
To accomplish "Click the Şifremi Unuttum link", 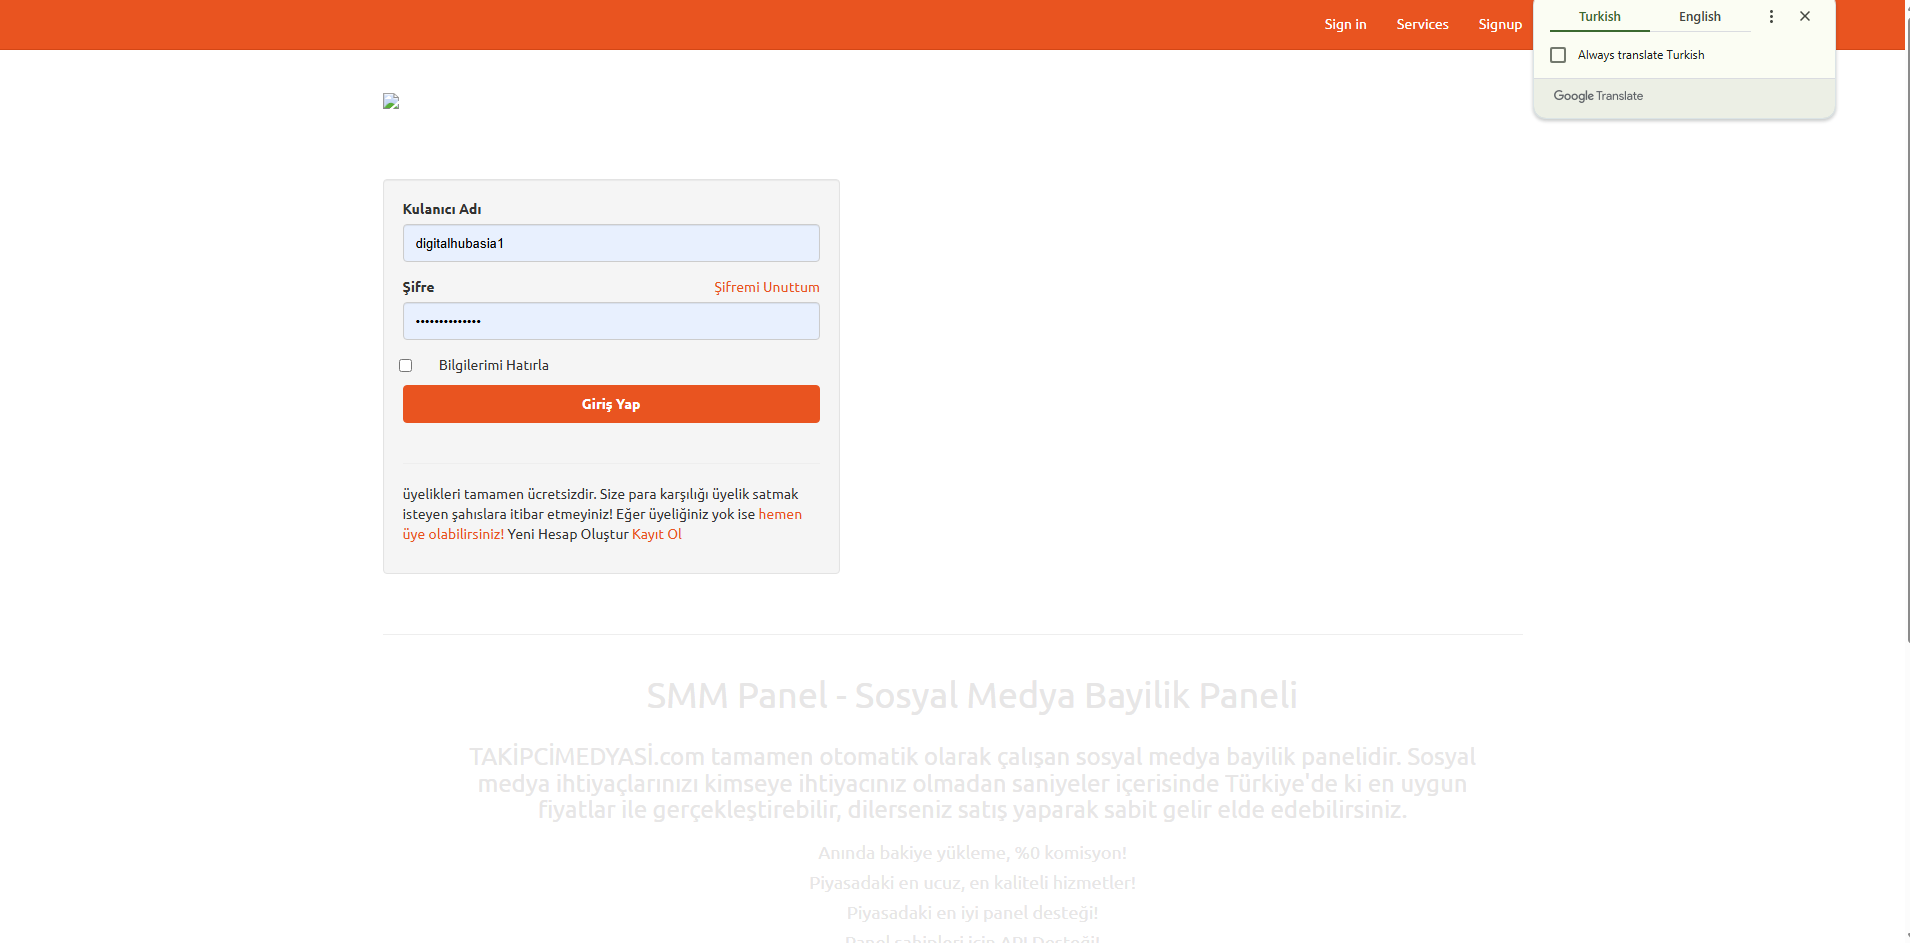I will (x=766, y=287).
